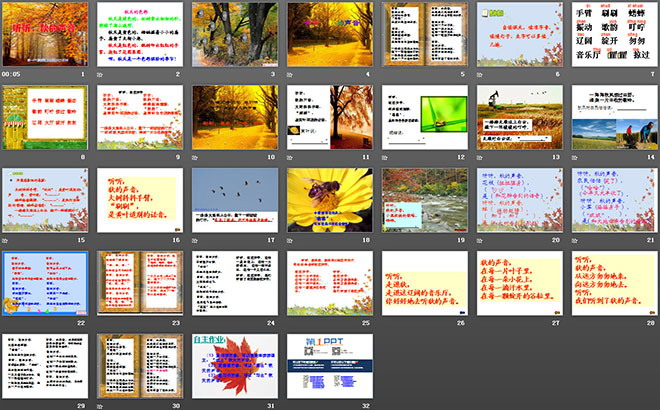Screen dimensions: 660x410
Task: Select slide 24 black two-column text thumbnail
Action: [x=235, y=283]
